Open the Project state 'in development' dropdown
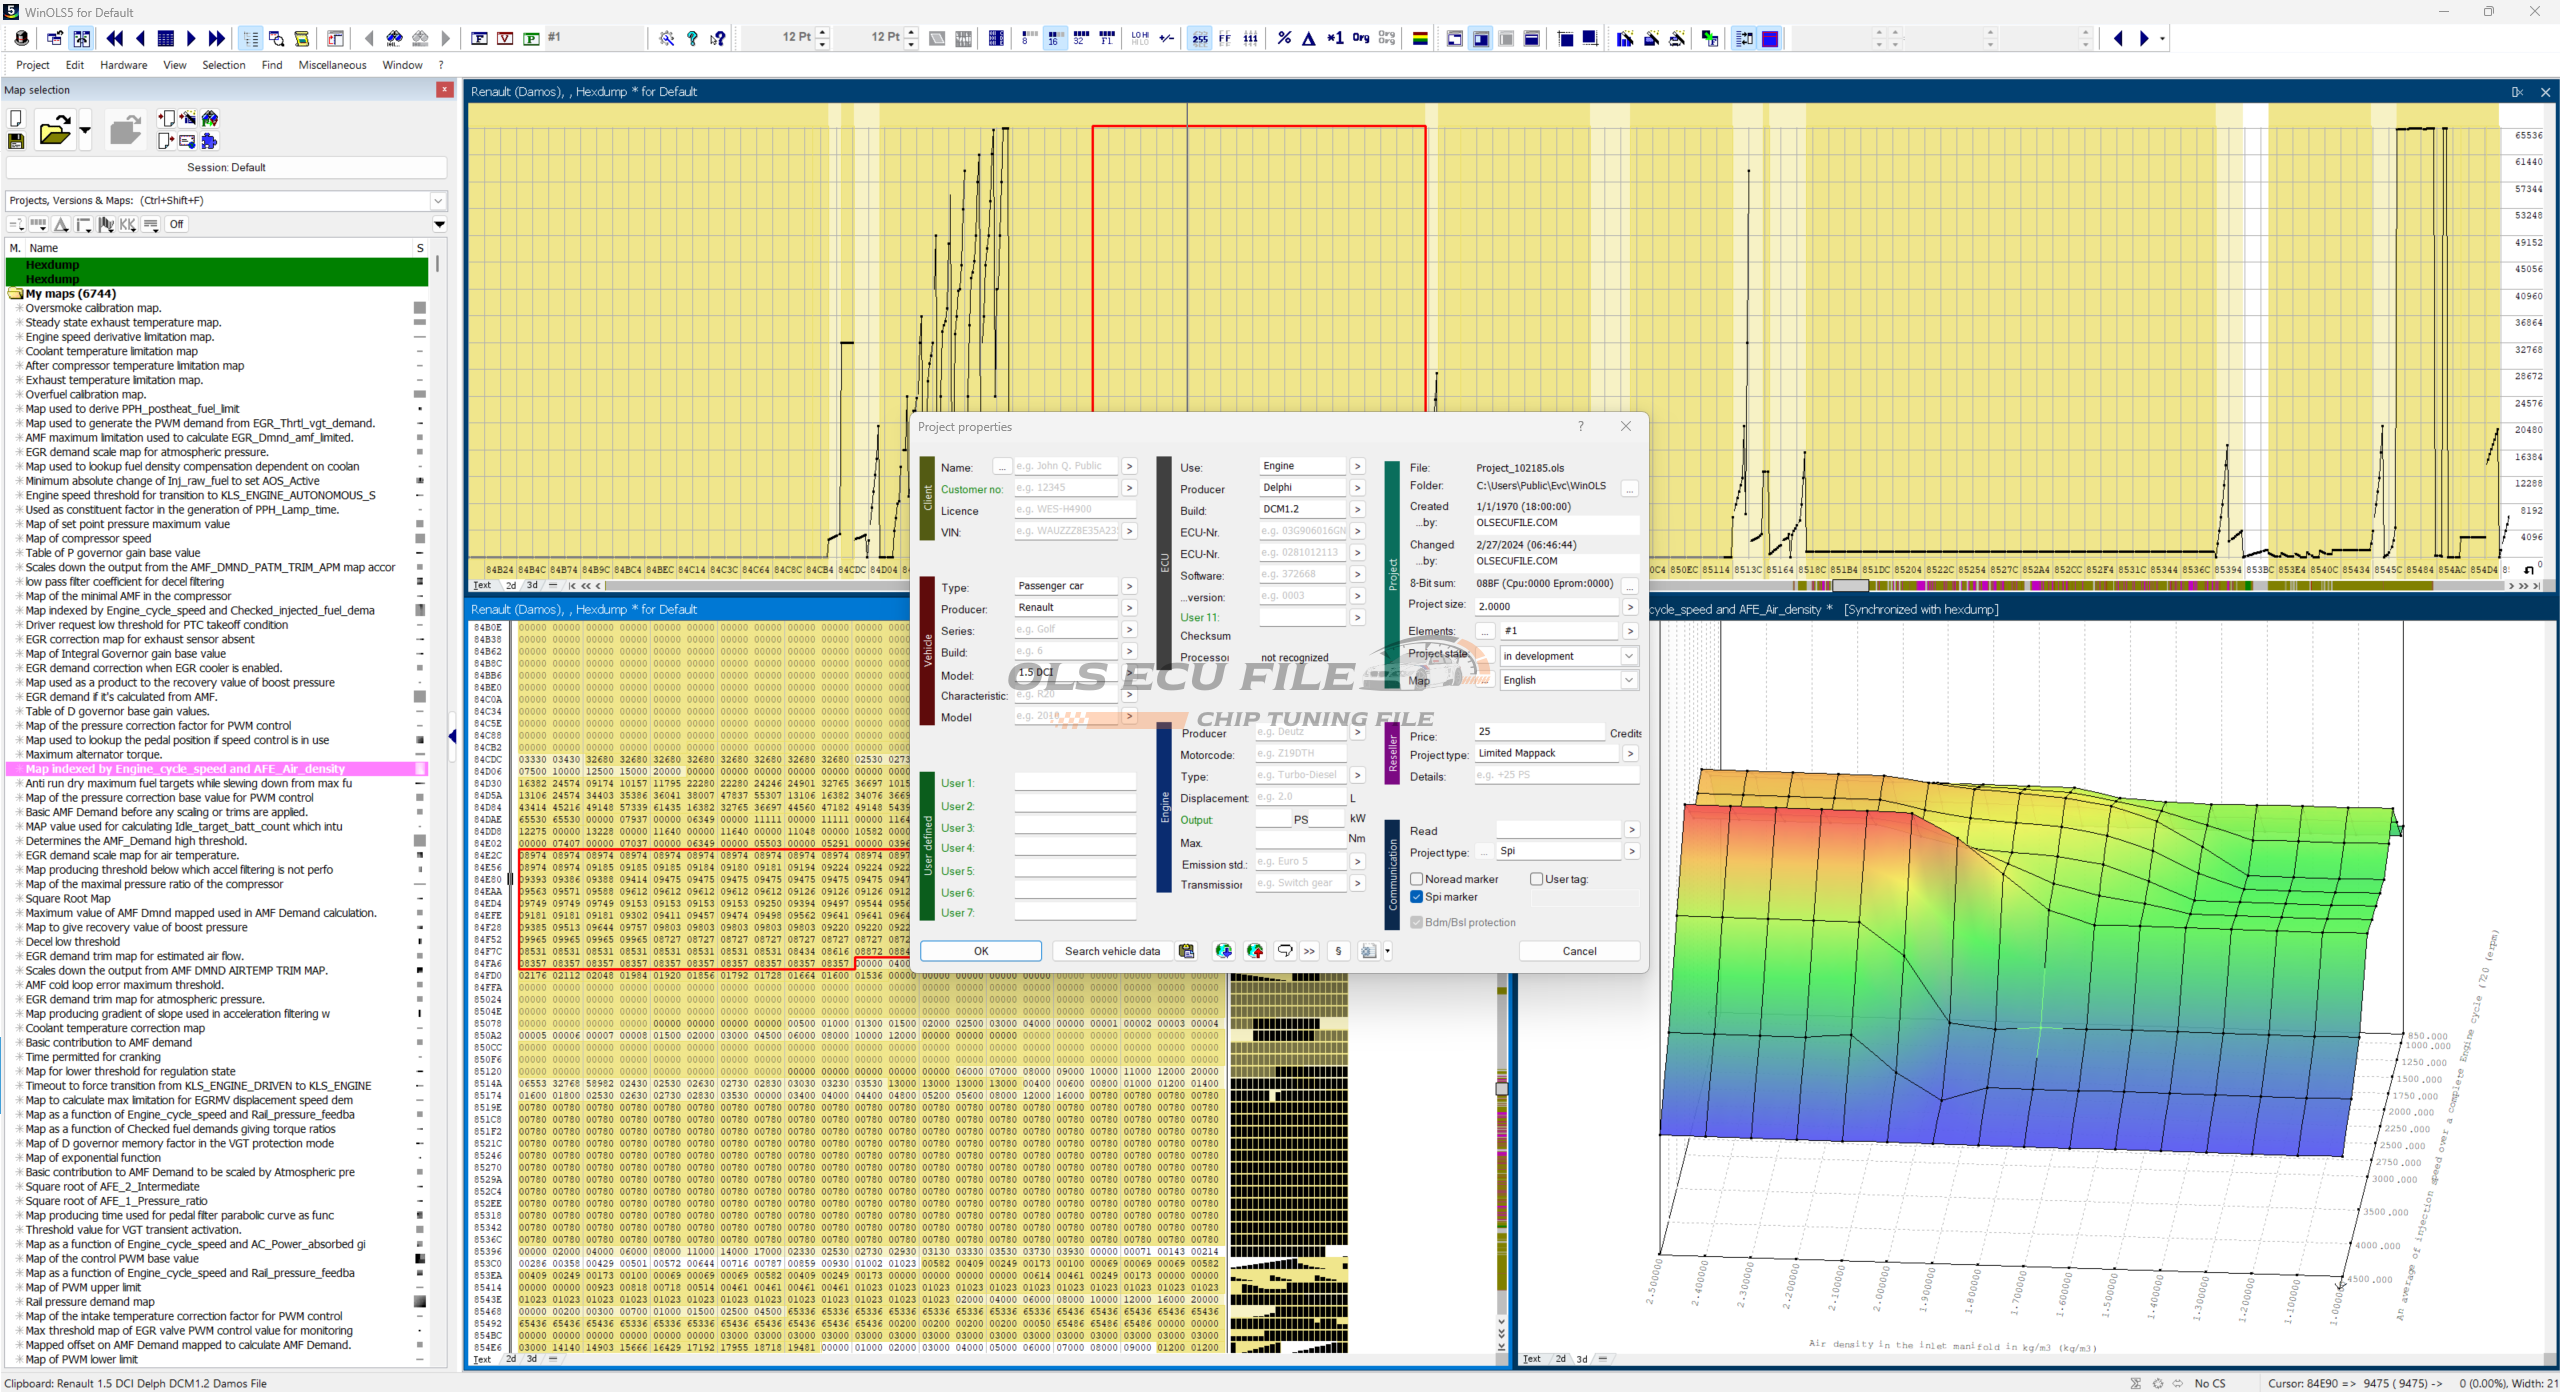The width and height of the screenshot is (2560, 1392). 1629,656
